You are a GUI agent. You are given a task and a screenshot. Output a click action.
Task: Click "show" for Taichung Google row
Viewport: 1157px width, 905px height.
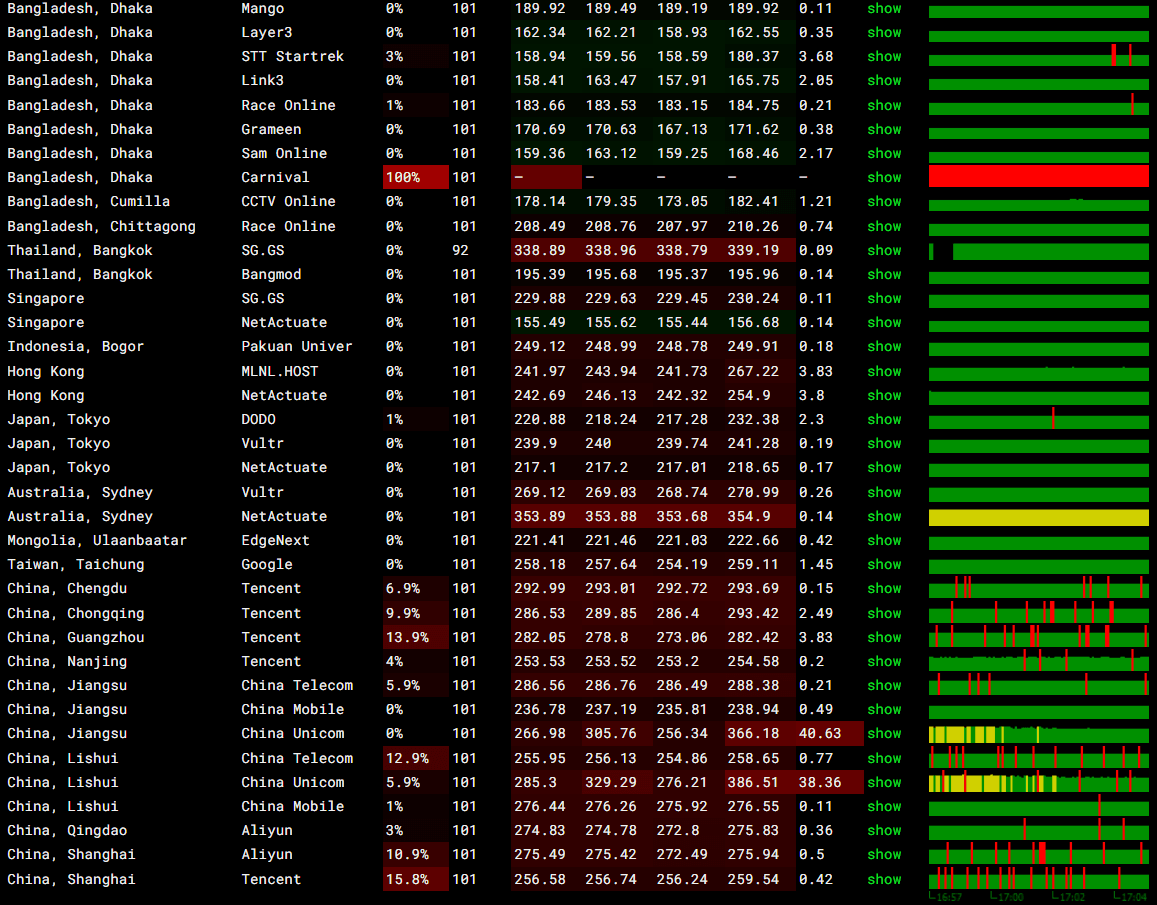(884, 565)
